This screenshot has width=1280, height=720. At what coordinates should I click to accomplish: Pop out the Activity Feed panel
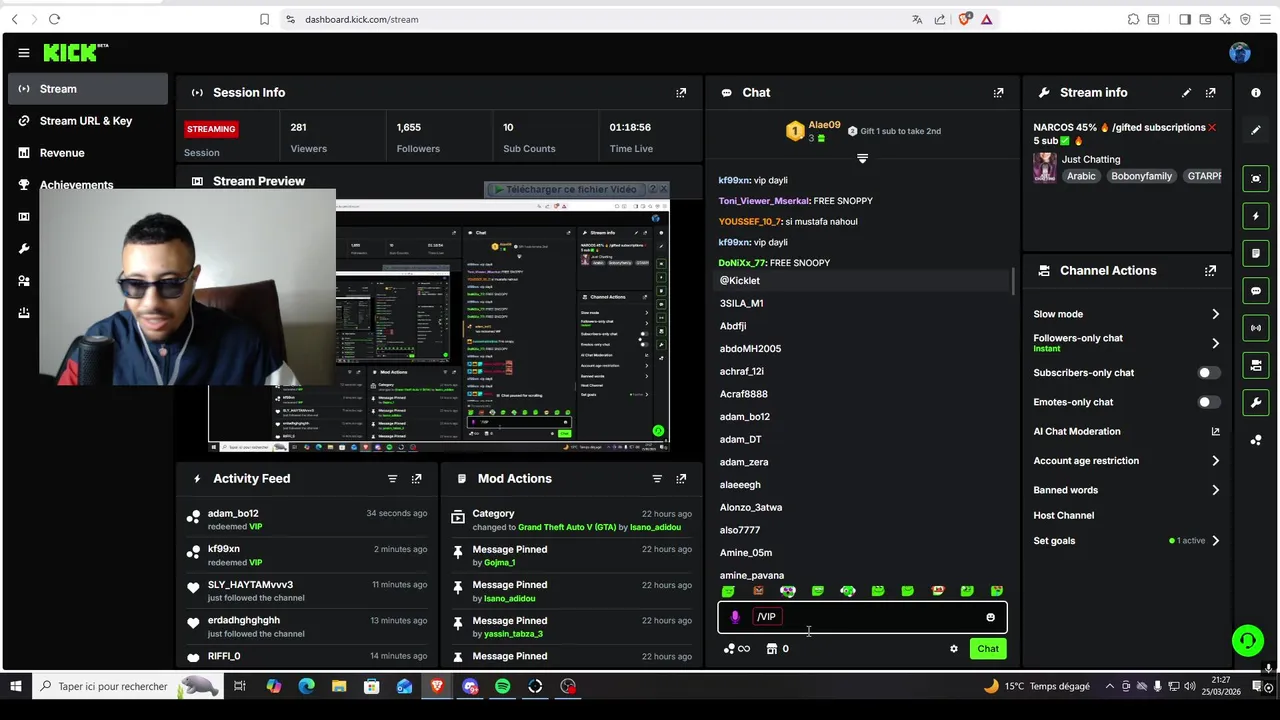[x=416, y=478]
